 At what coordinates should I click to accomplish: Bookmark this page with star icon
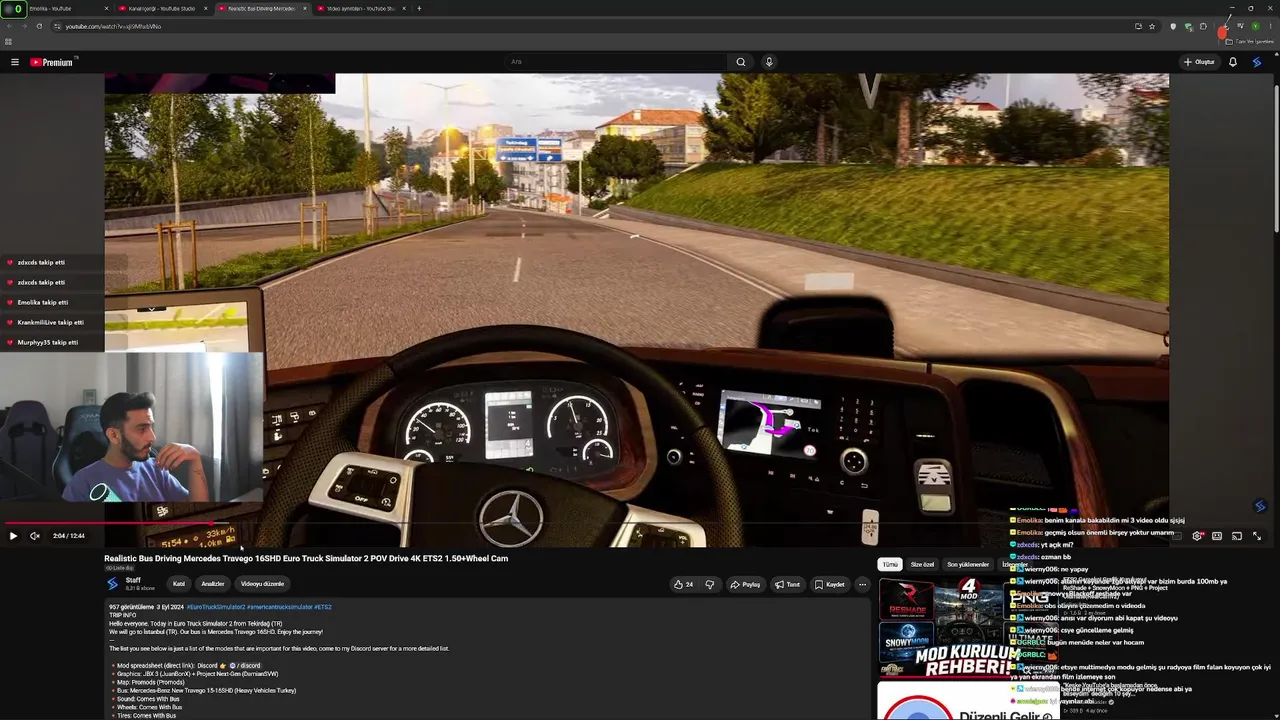pos(1152,26)
